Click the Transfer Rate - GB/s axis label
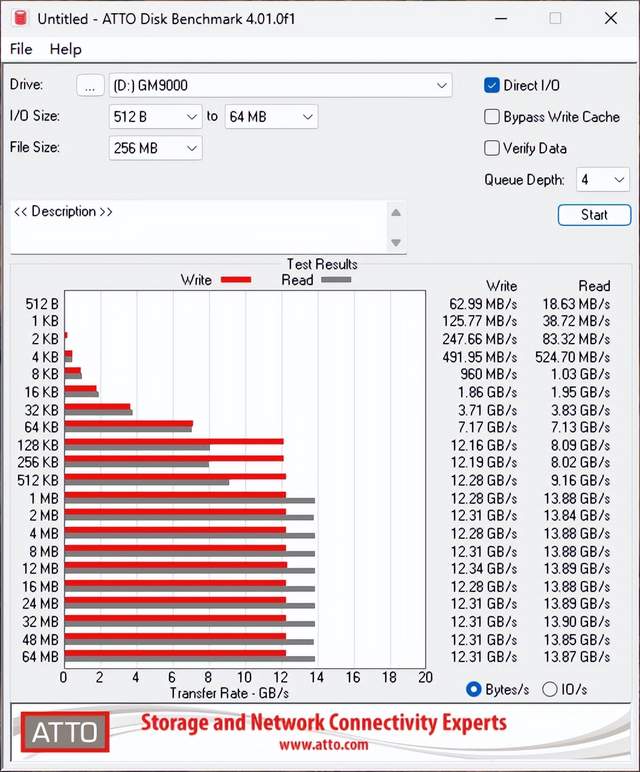This screenshot has width=640, height=772. click(229, 693)
